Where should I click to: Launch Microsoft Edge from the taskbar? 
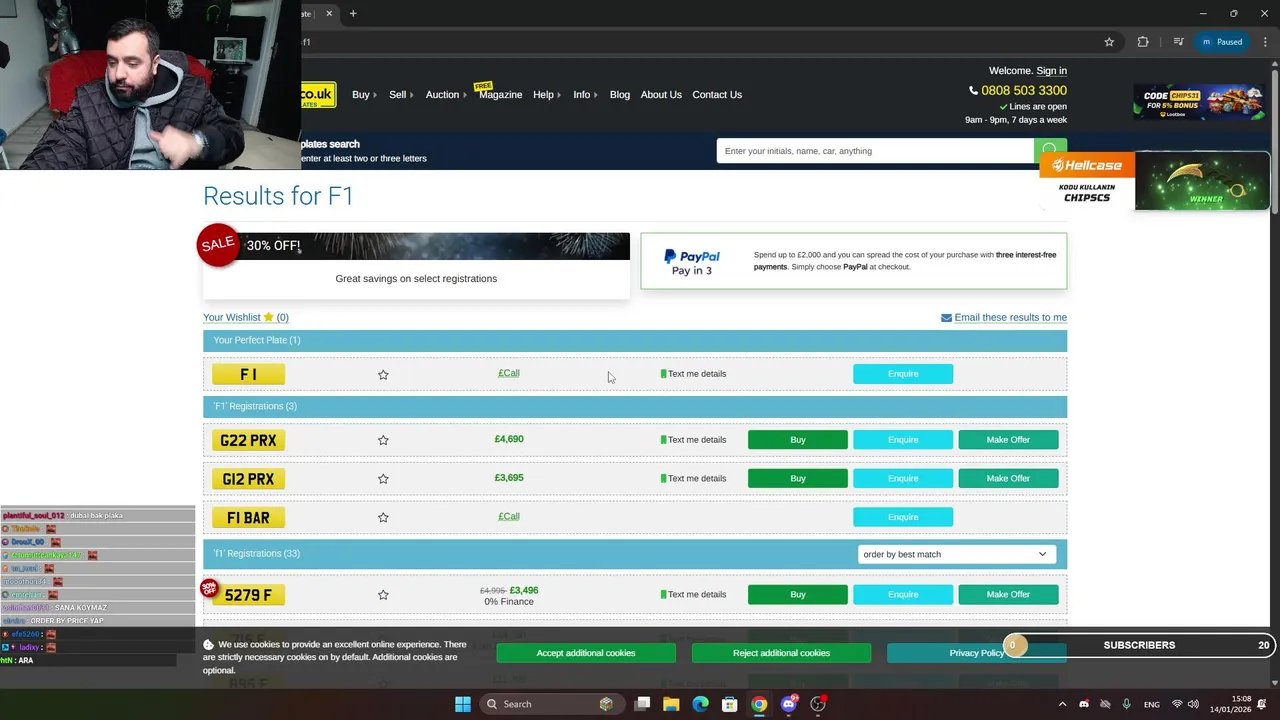click(x=700, y=704)
